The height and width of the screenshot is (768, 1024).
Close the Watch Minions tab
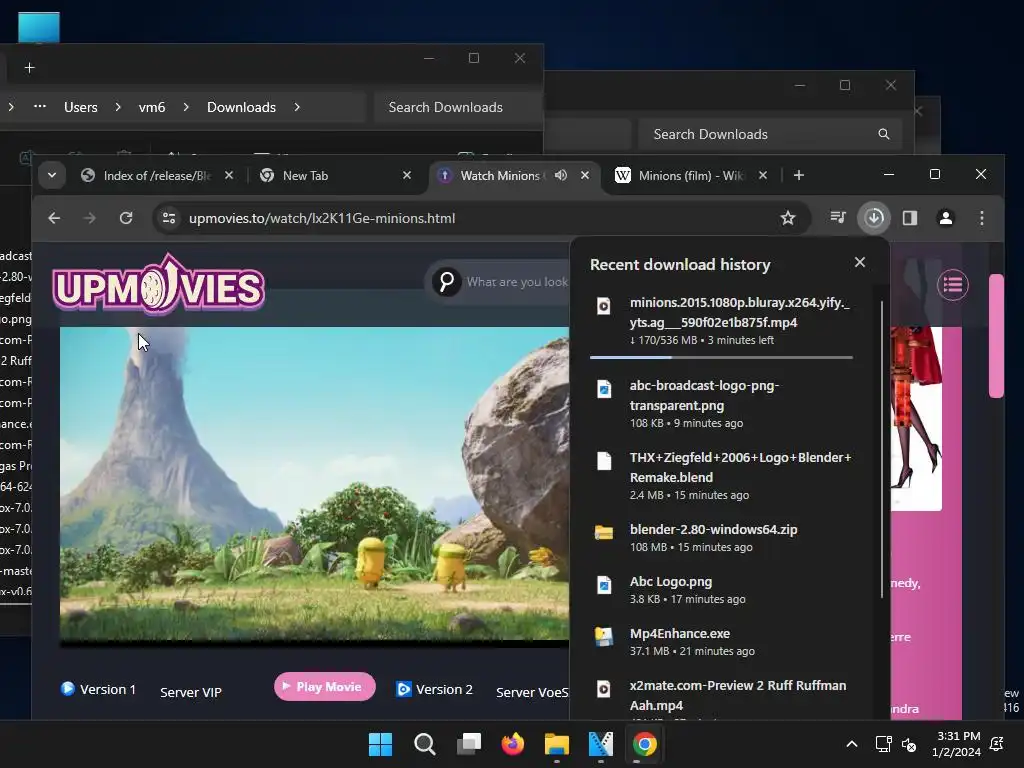point(585,175)
